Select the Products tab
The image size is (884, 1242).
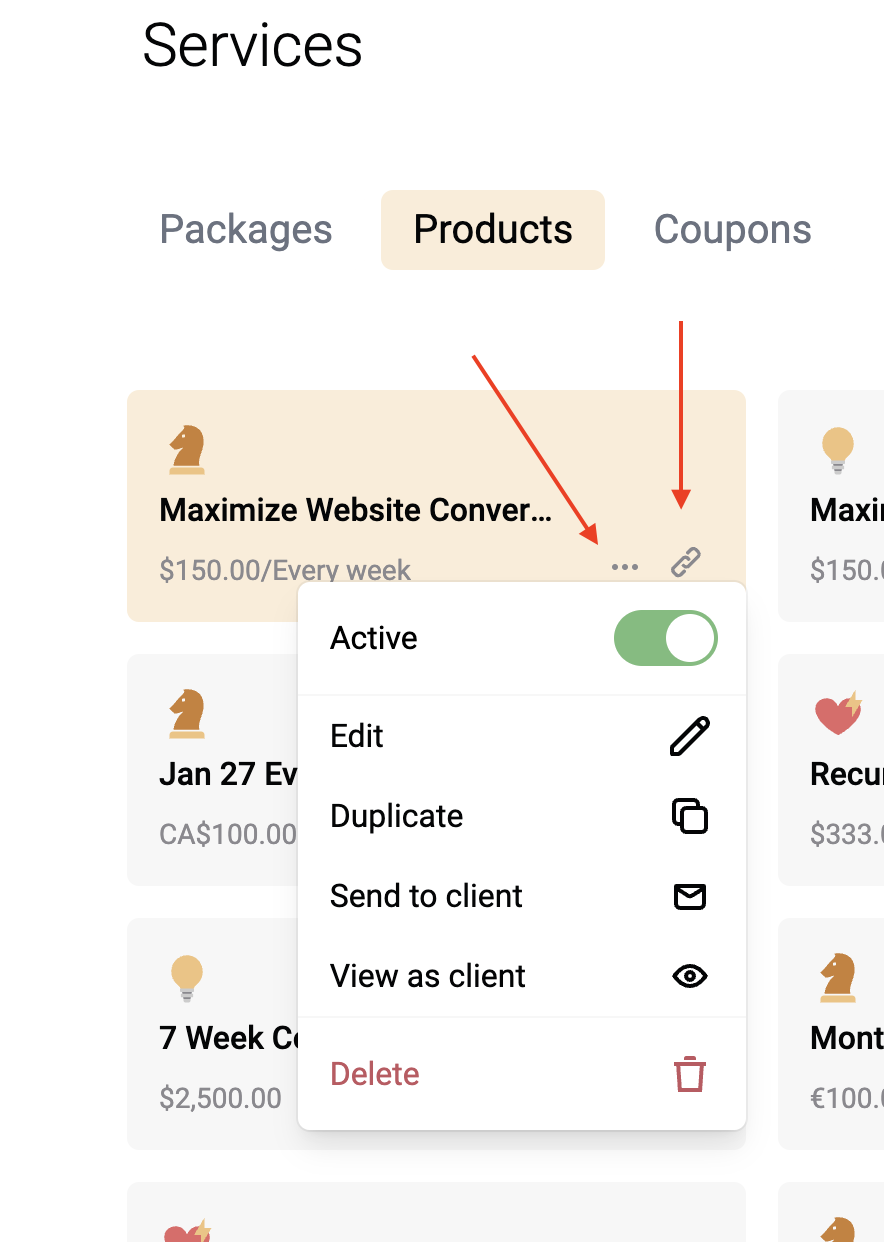pyautogui.click(x=493, y=230)
